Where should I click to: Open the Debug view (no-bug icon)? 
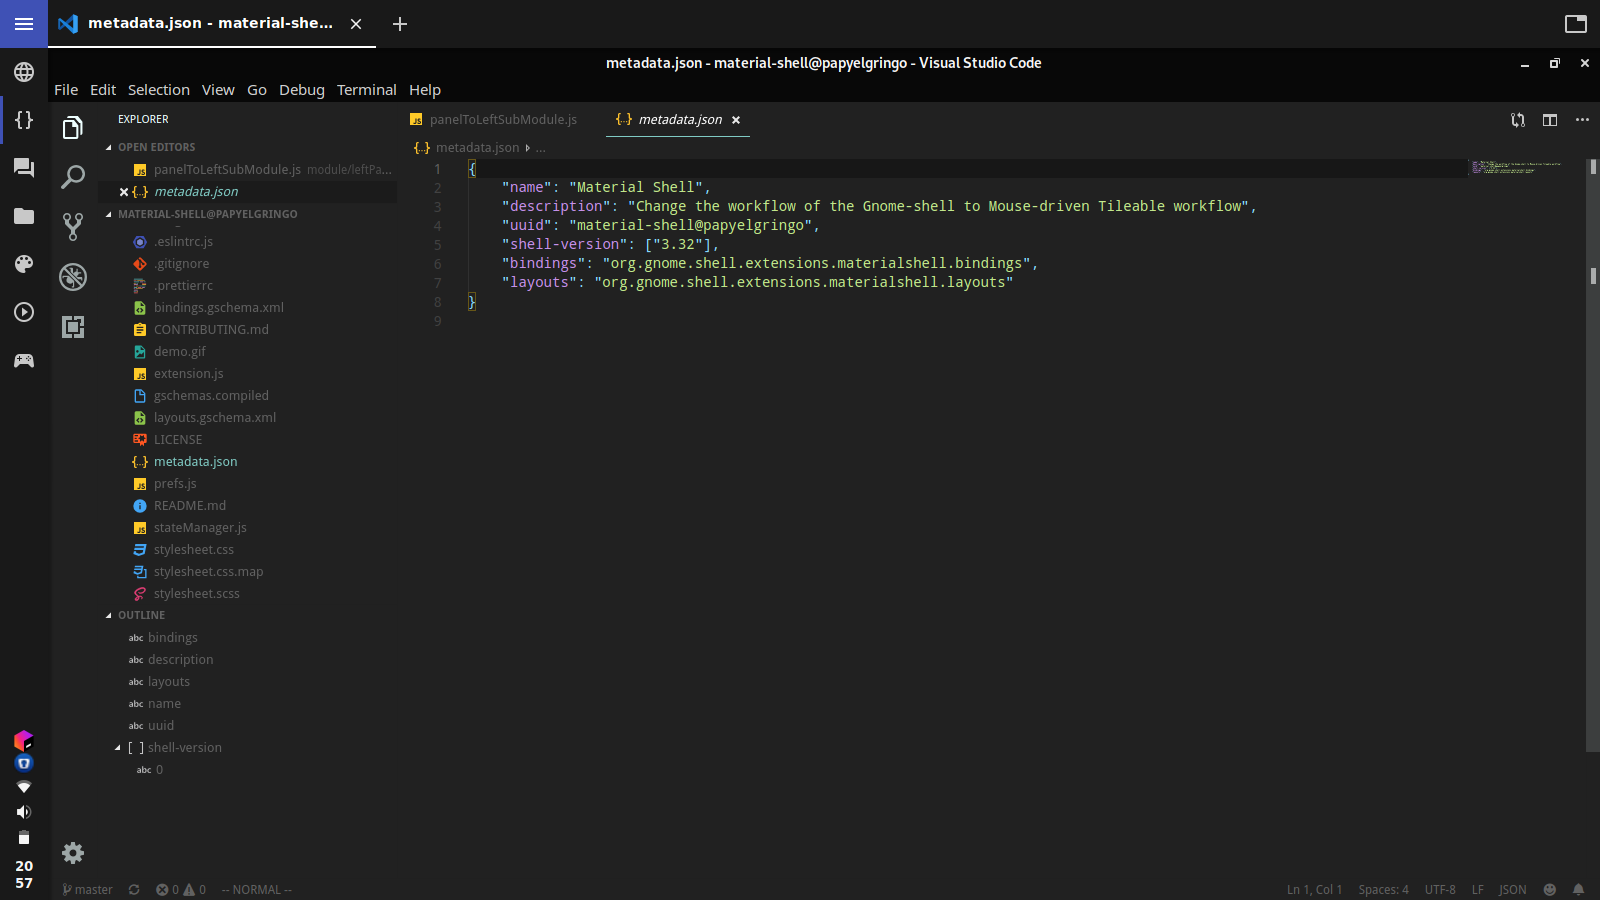coord(73,277)
